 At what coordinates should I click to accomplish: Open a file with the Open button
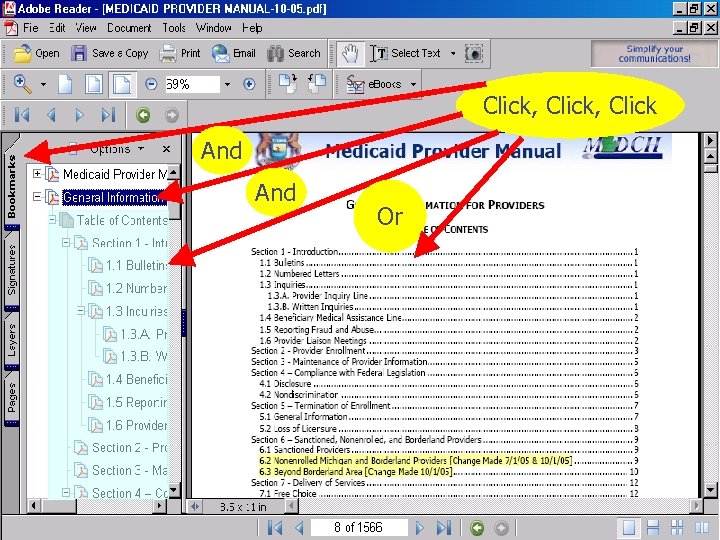(36, 54)
